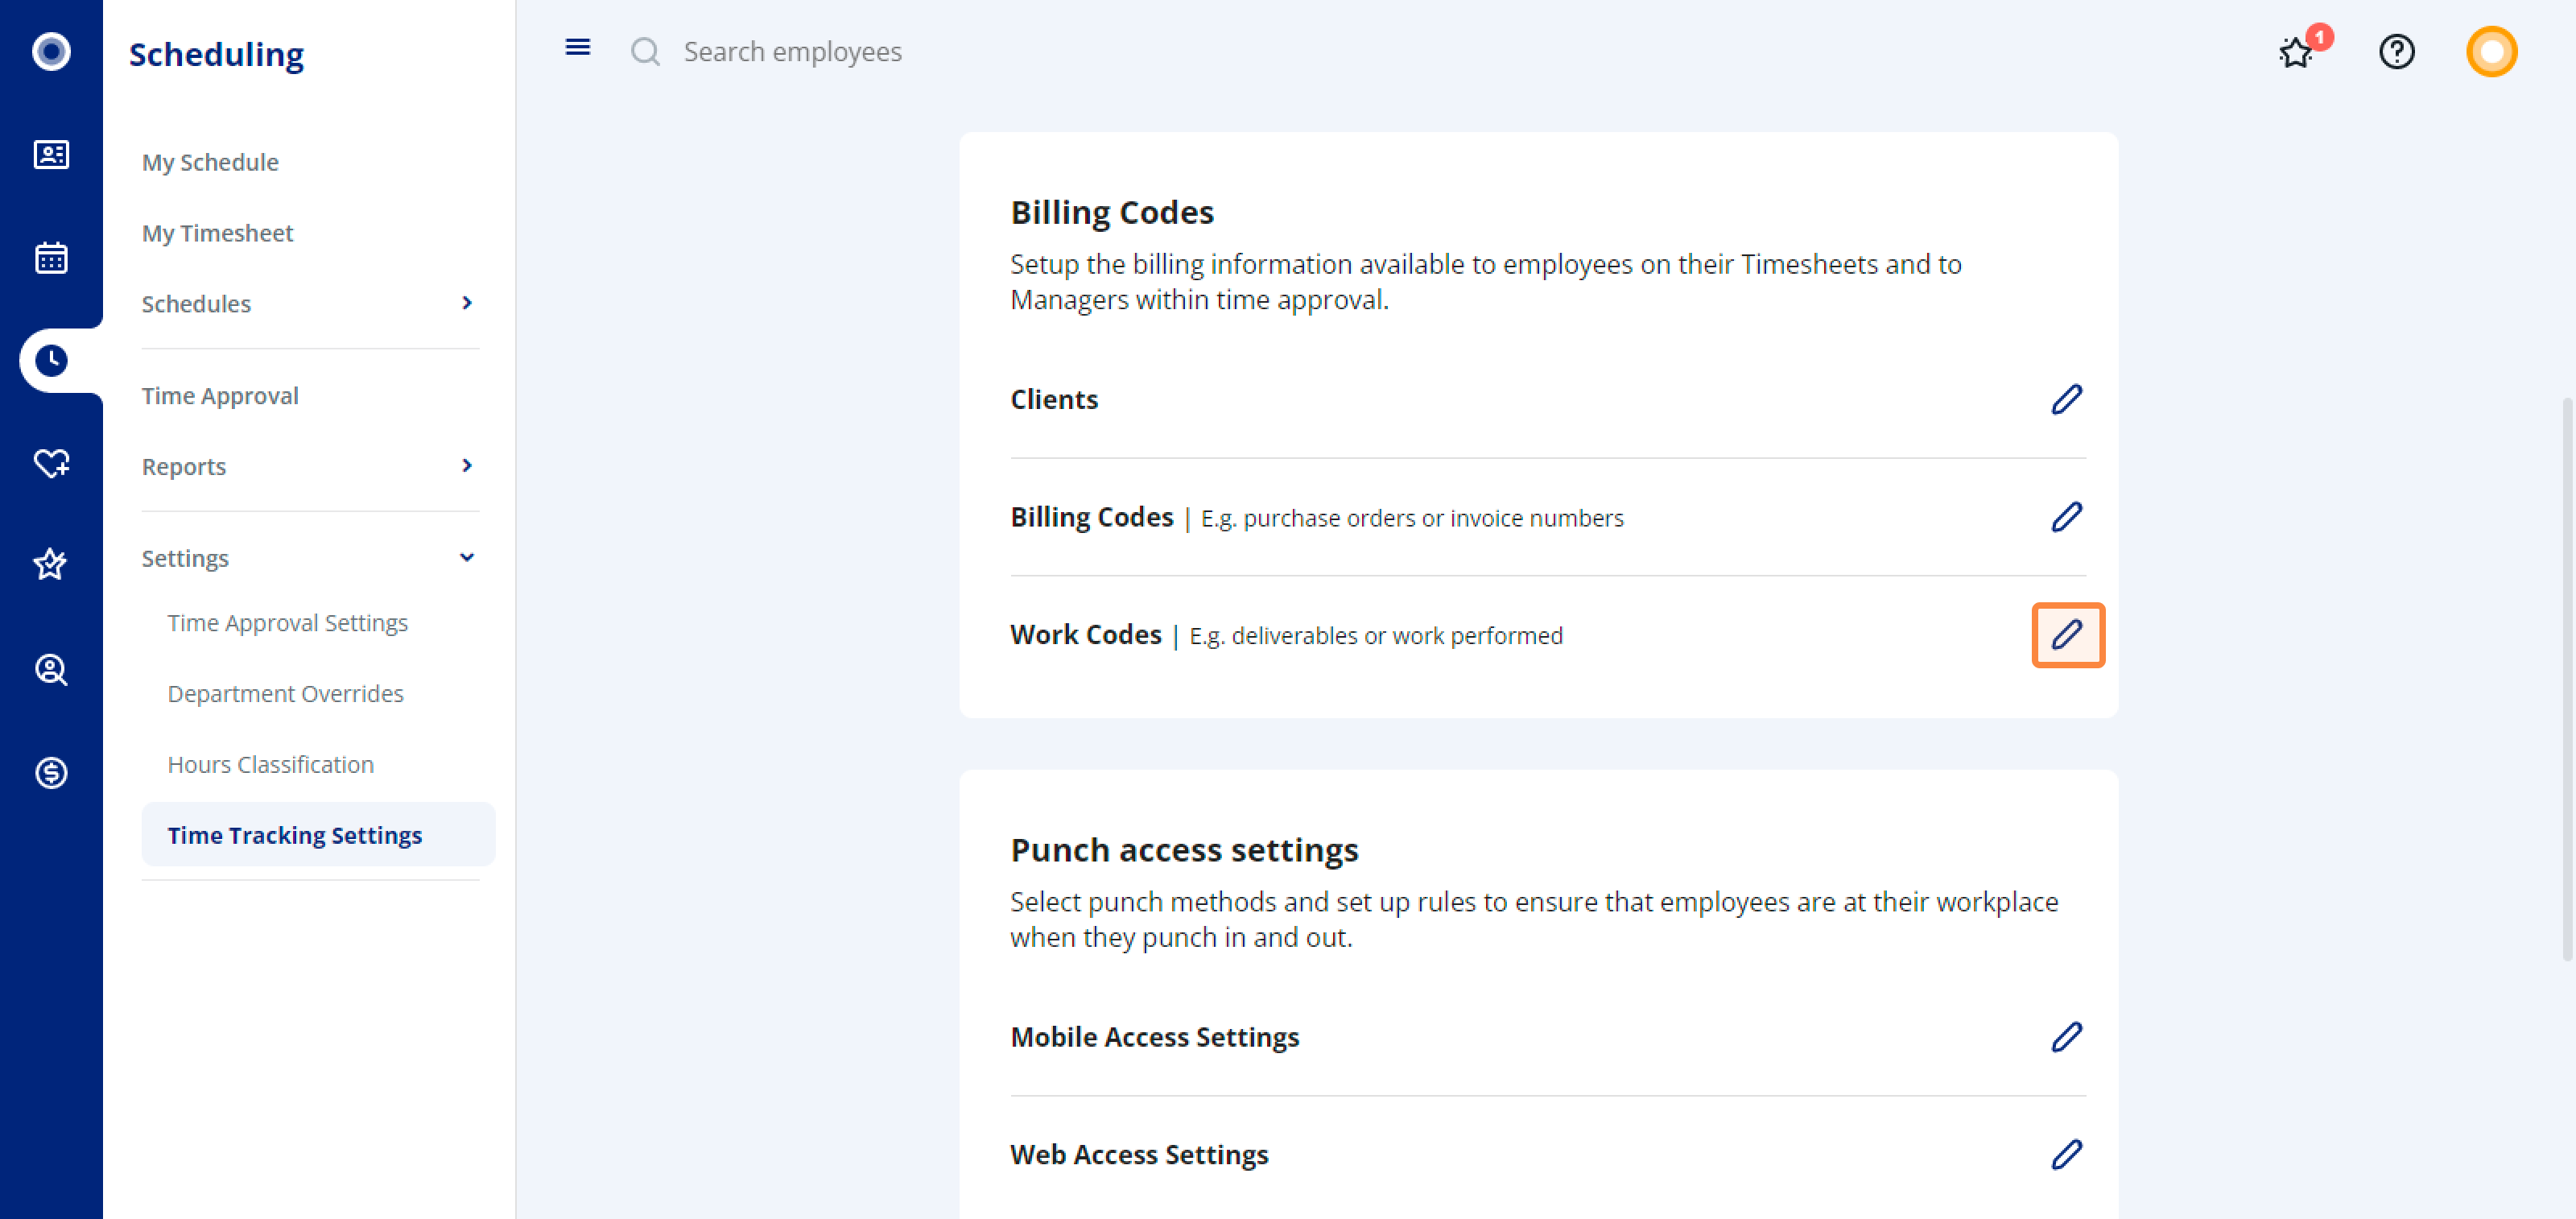
Task: Open the dollar payroll icon in the rail
Action: 51,772
